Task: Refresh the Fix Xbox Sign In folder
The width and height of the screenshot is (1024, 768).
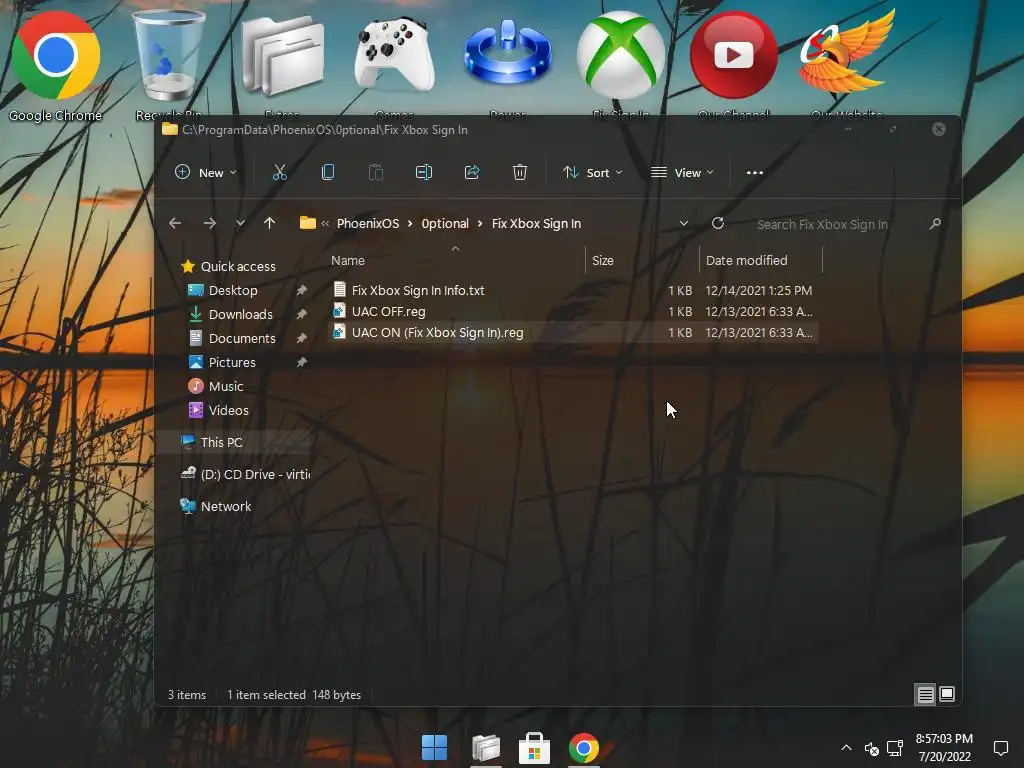Action: click(718, 223)
